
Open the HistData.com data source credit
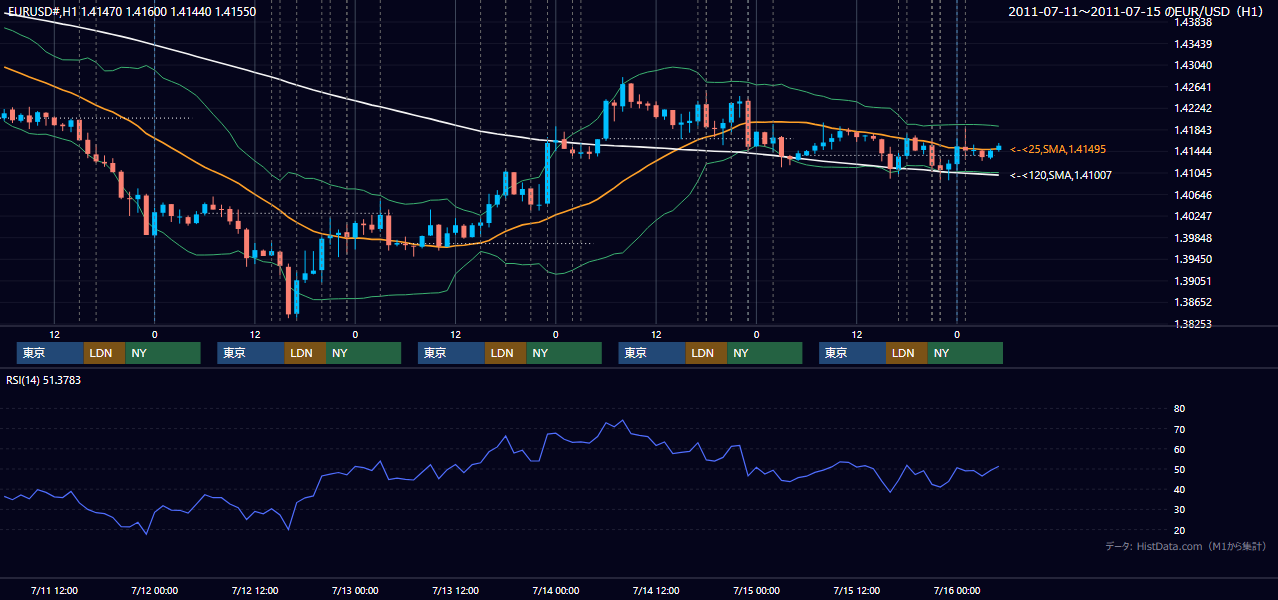pos(1186,546)
